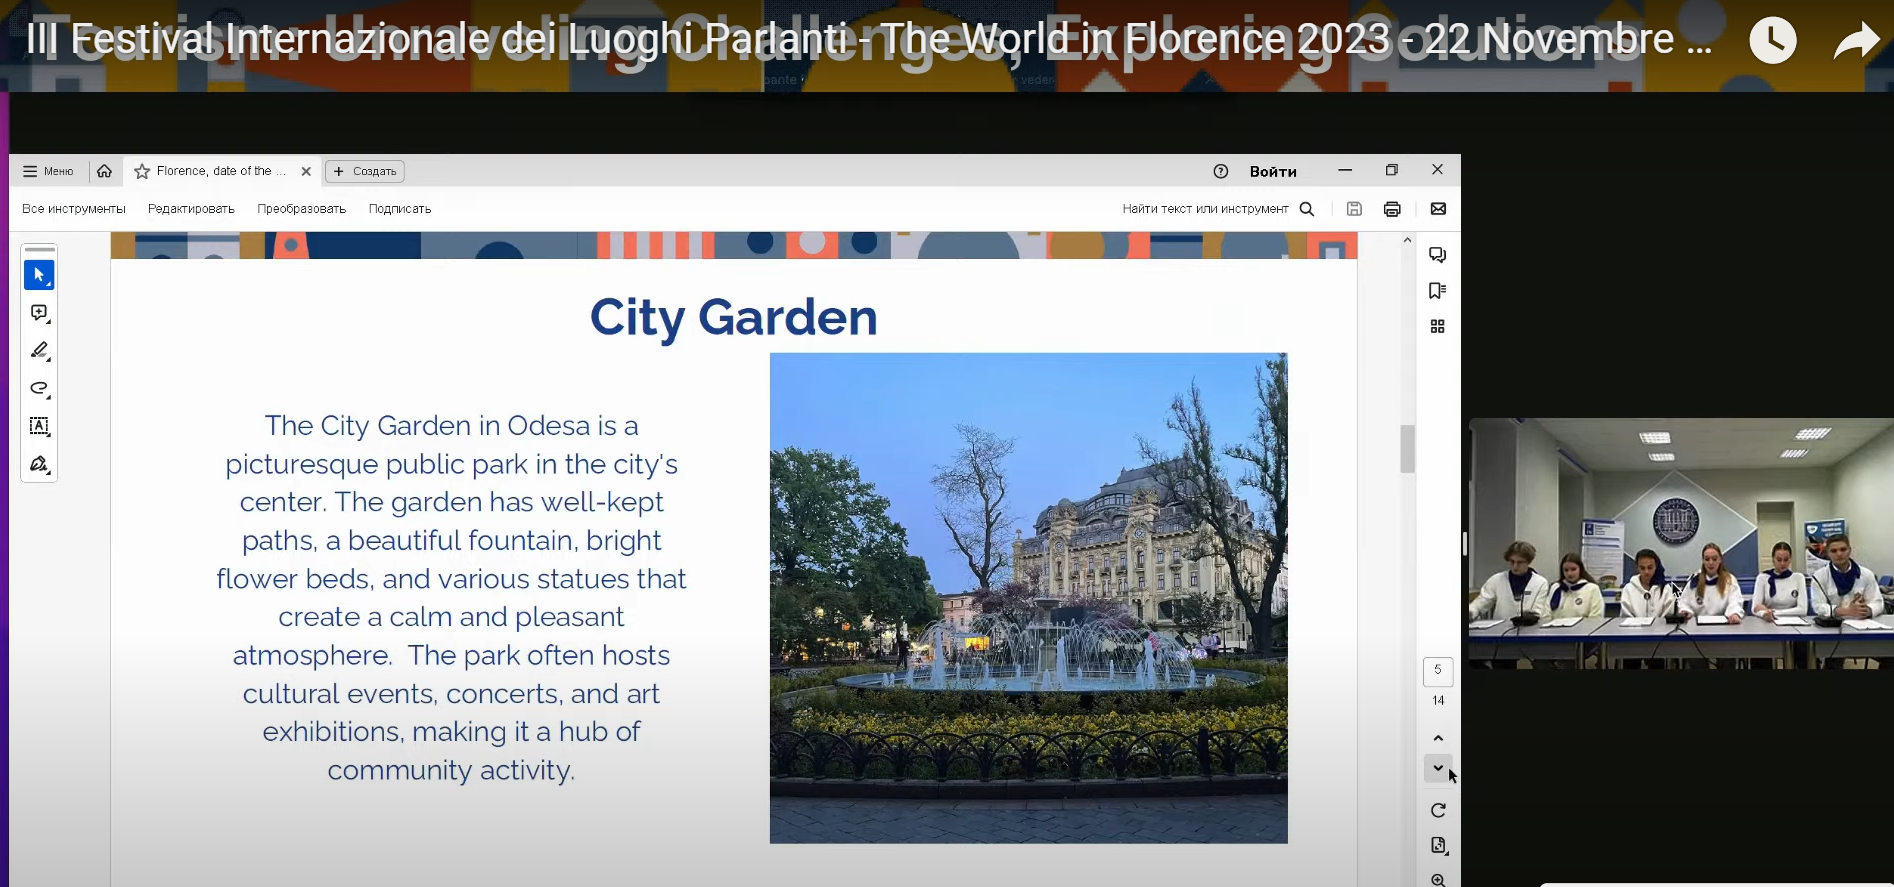This screenshot has width=1894, height=887.
Task: Open the comments panel icon
Action: click(1437, 255)
